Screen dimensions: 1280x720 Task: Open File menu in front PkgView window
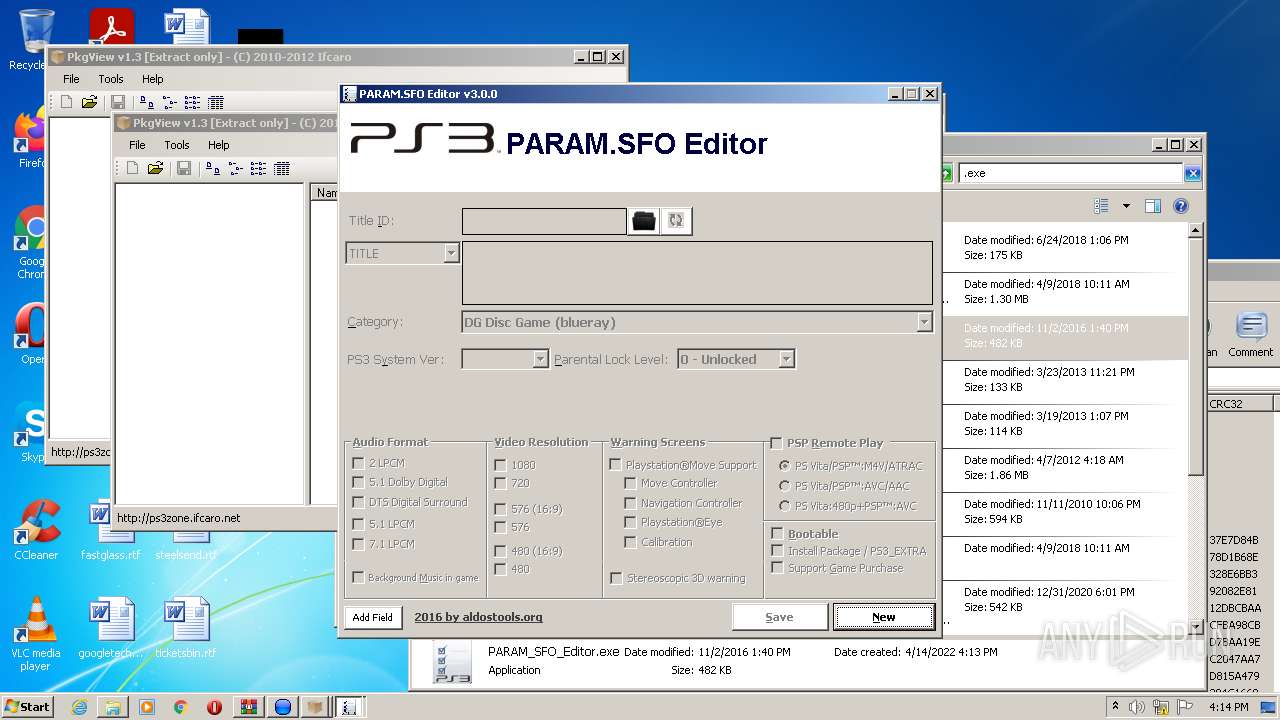click(x=137, y=145)
